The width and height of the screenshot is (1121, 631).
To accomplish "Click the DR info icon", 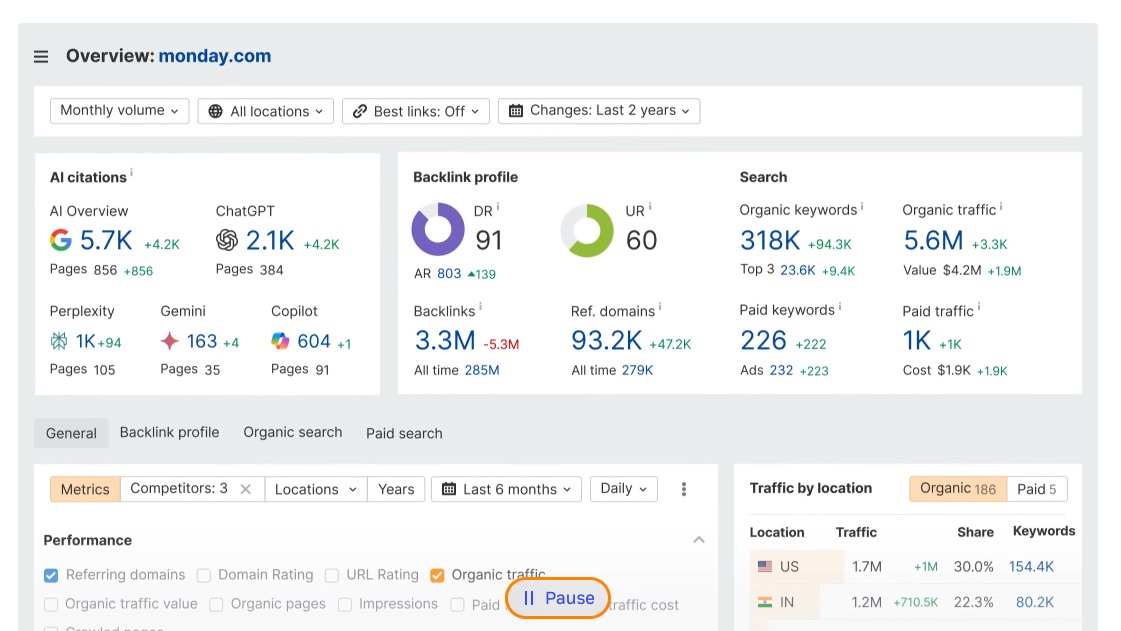I will pos(498,207).
